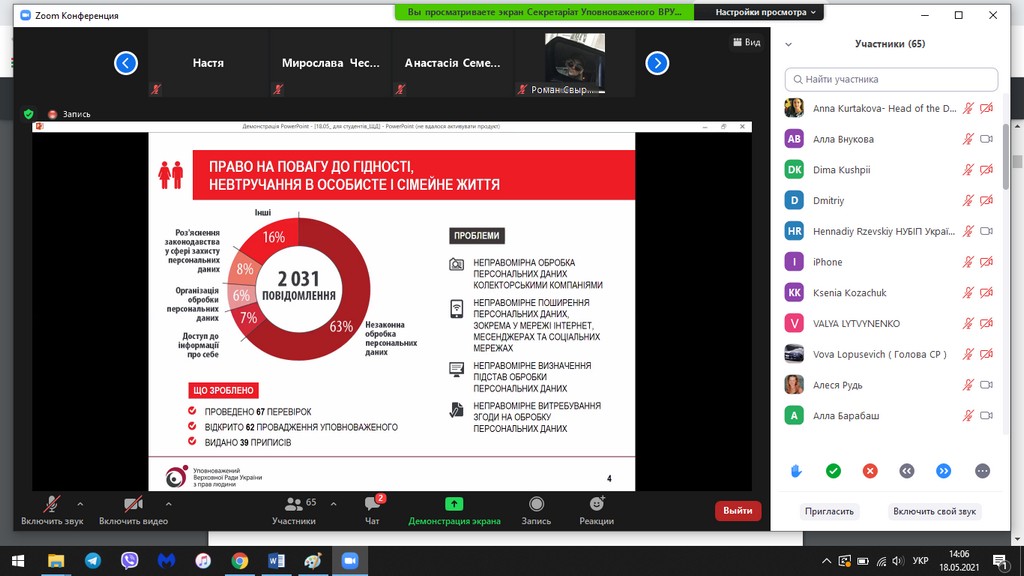Open the Чат panel
The height and width of the screenshot is (576, 1024).
click(x=372, y=510)
